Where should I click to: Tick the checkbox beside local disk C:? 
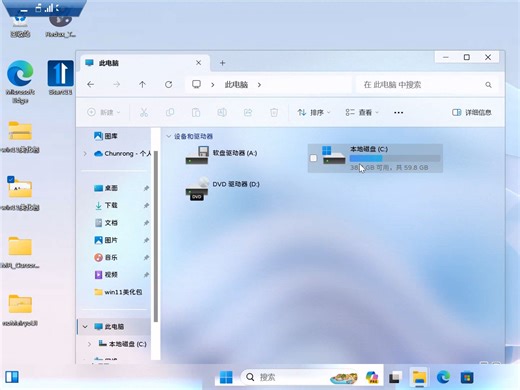313,158
